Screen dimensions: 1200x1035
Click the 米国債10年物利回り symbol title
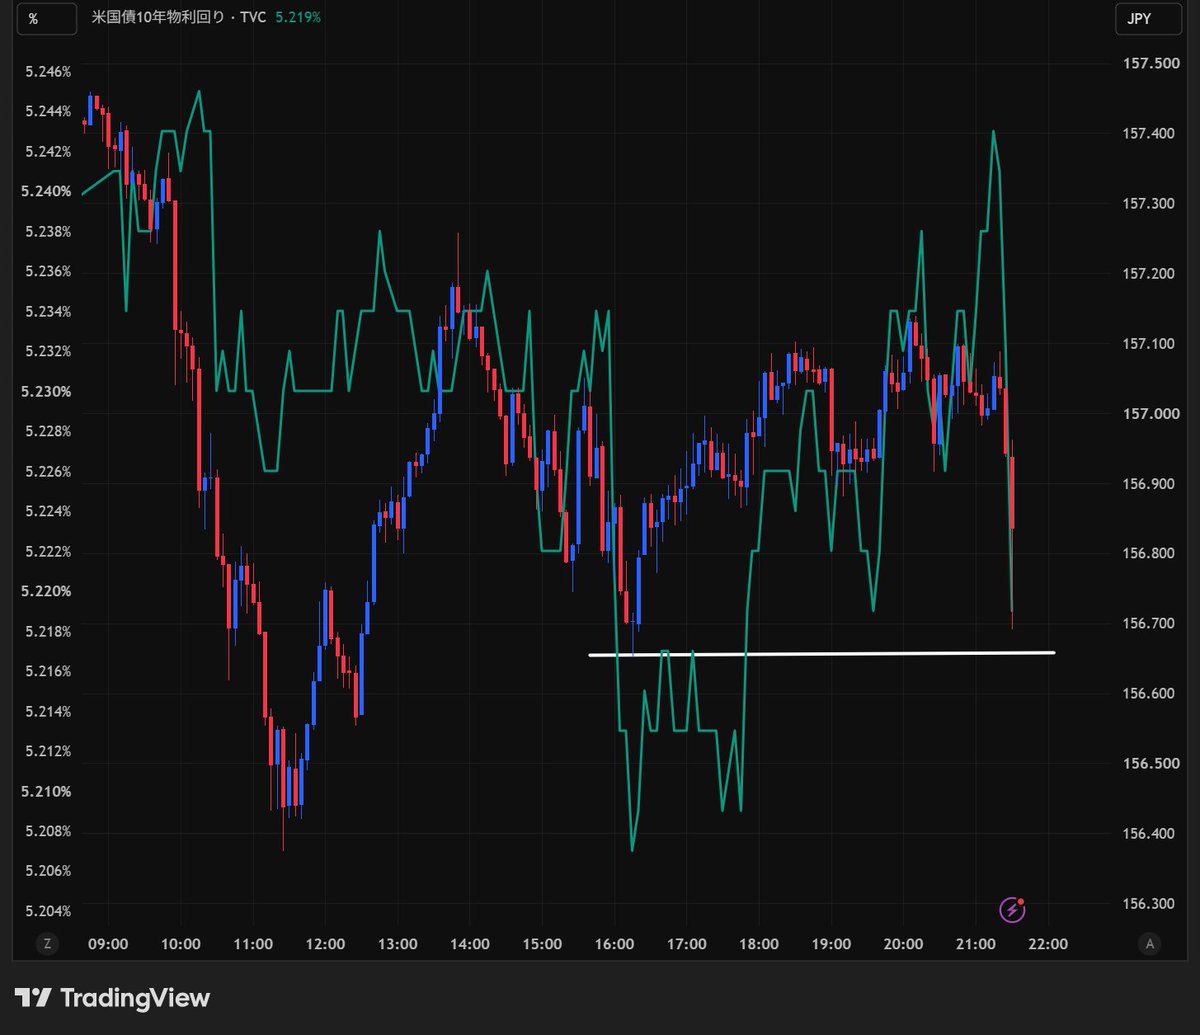158,18
